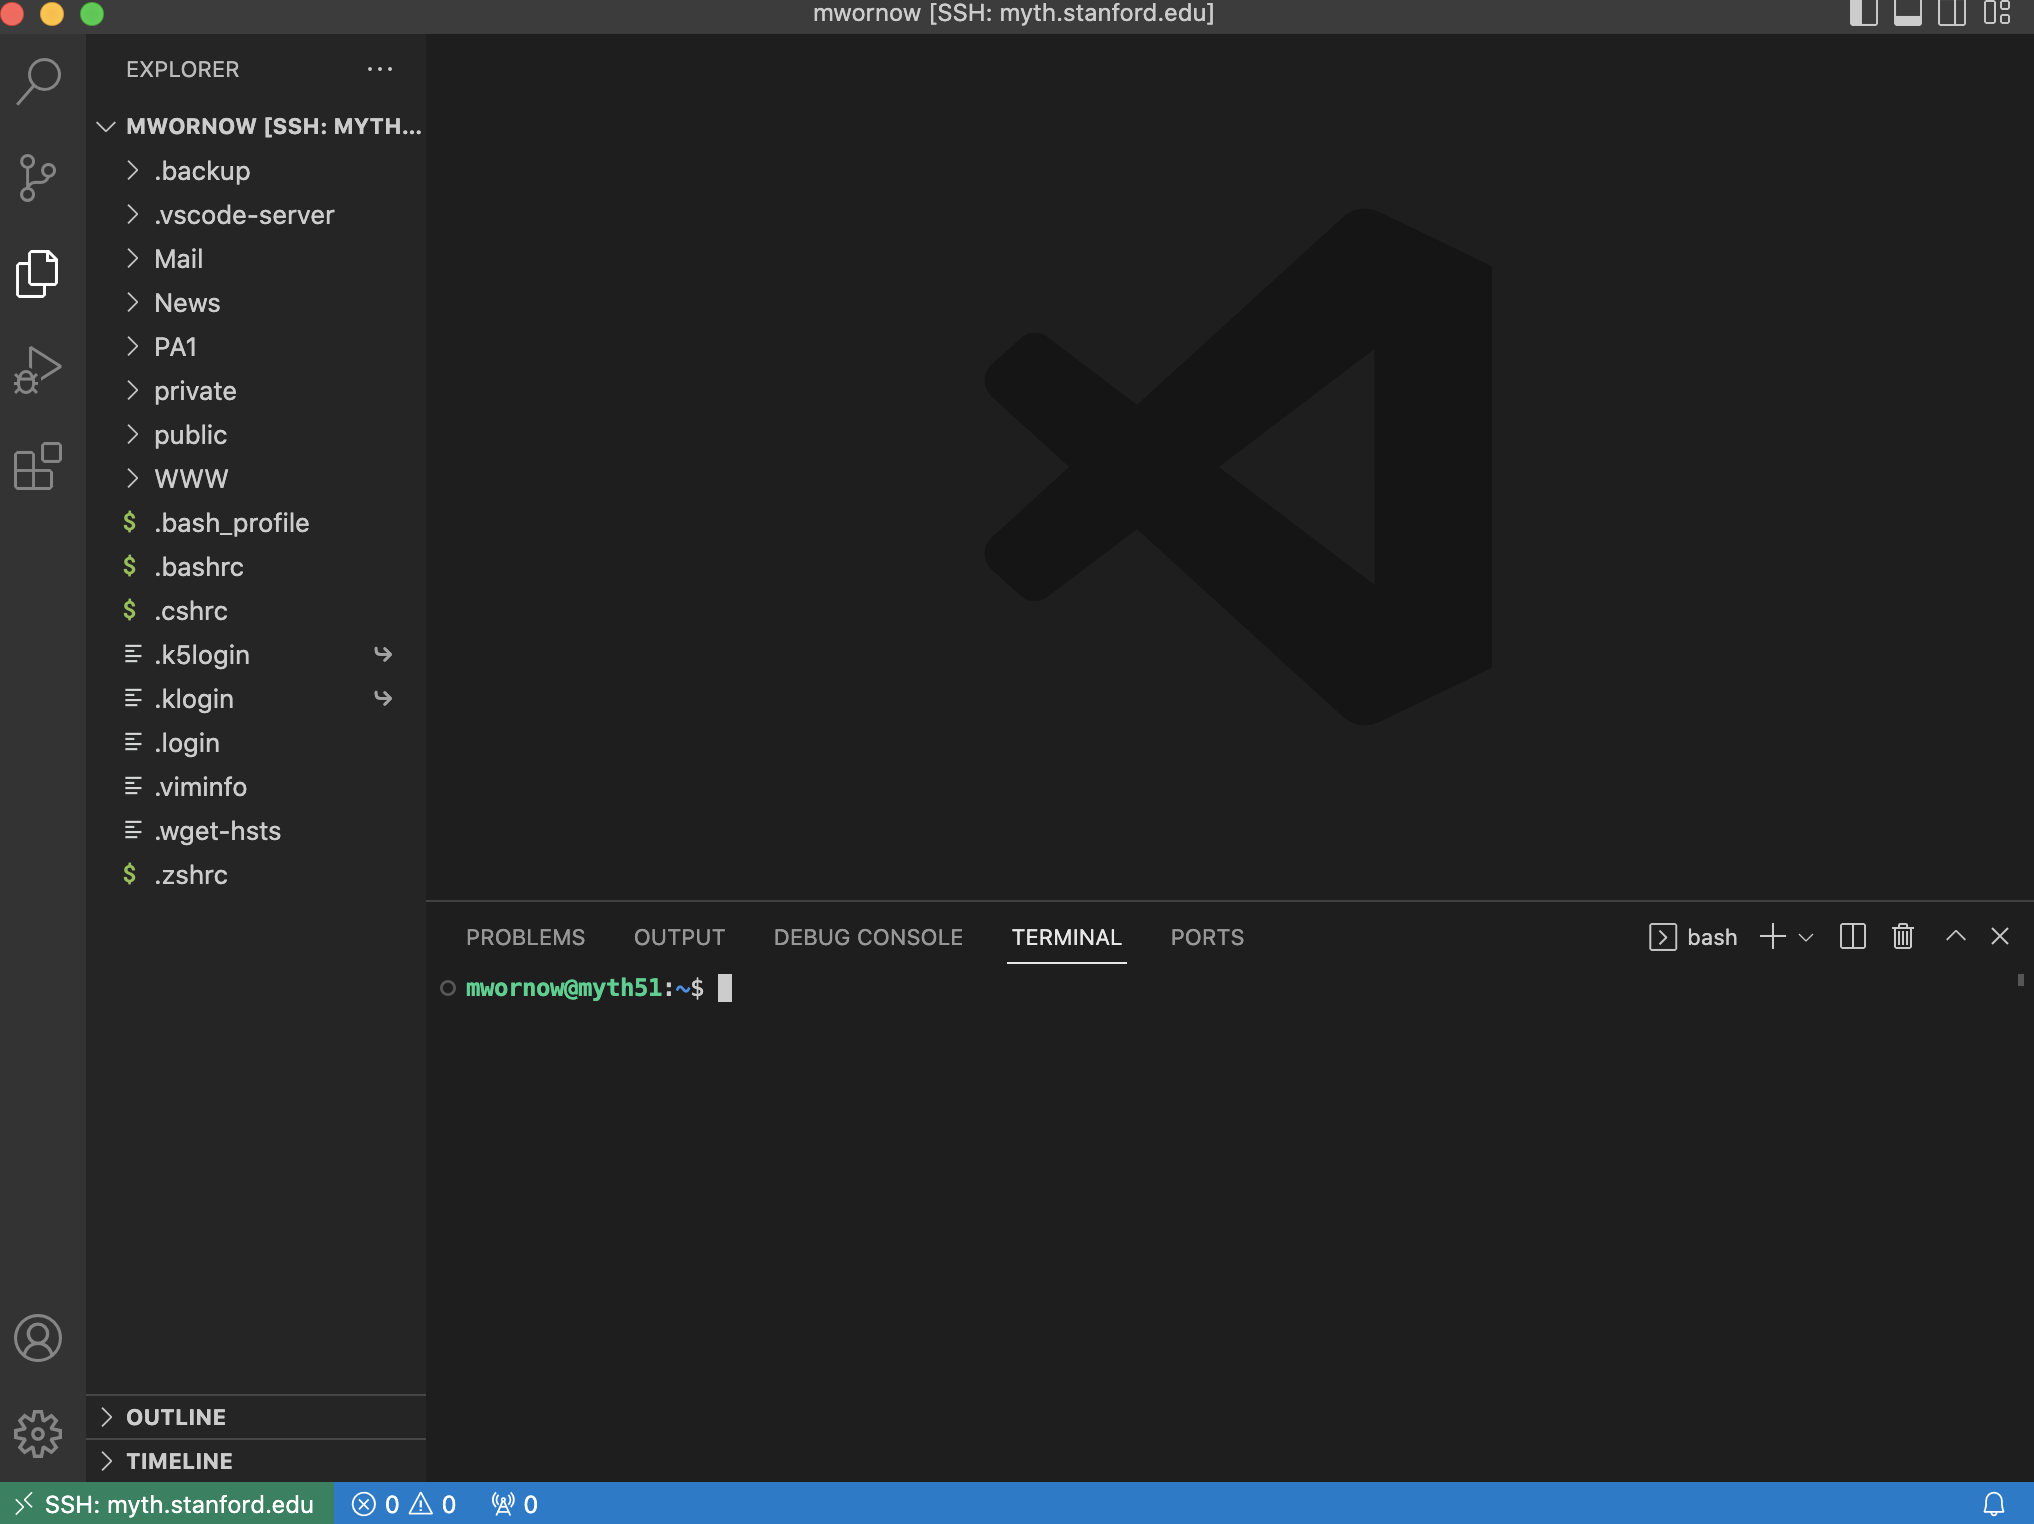The height and width of the screenshot is (1524, 2034).
Task: Click the symlink arrow on .klogin
Action: pyautogui.click(x=383, y=698)
